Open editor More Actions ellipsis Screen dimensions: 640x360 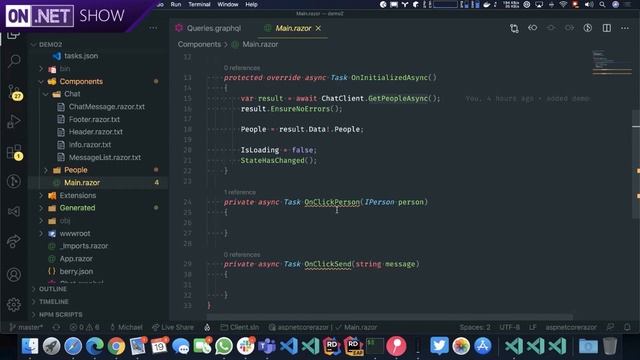[x=625, y=28]
